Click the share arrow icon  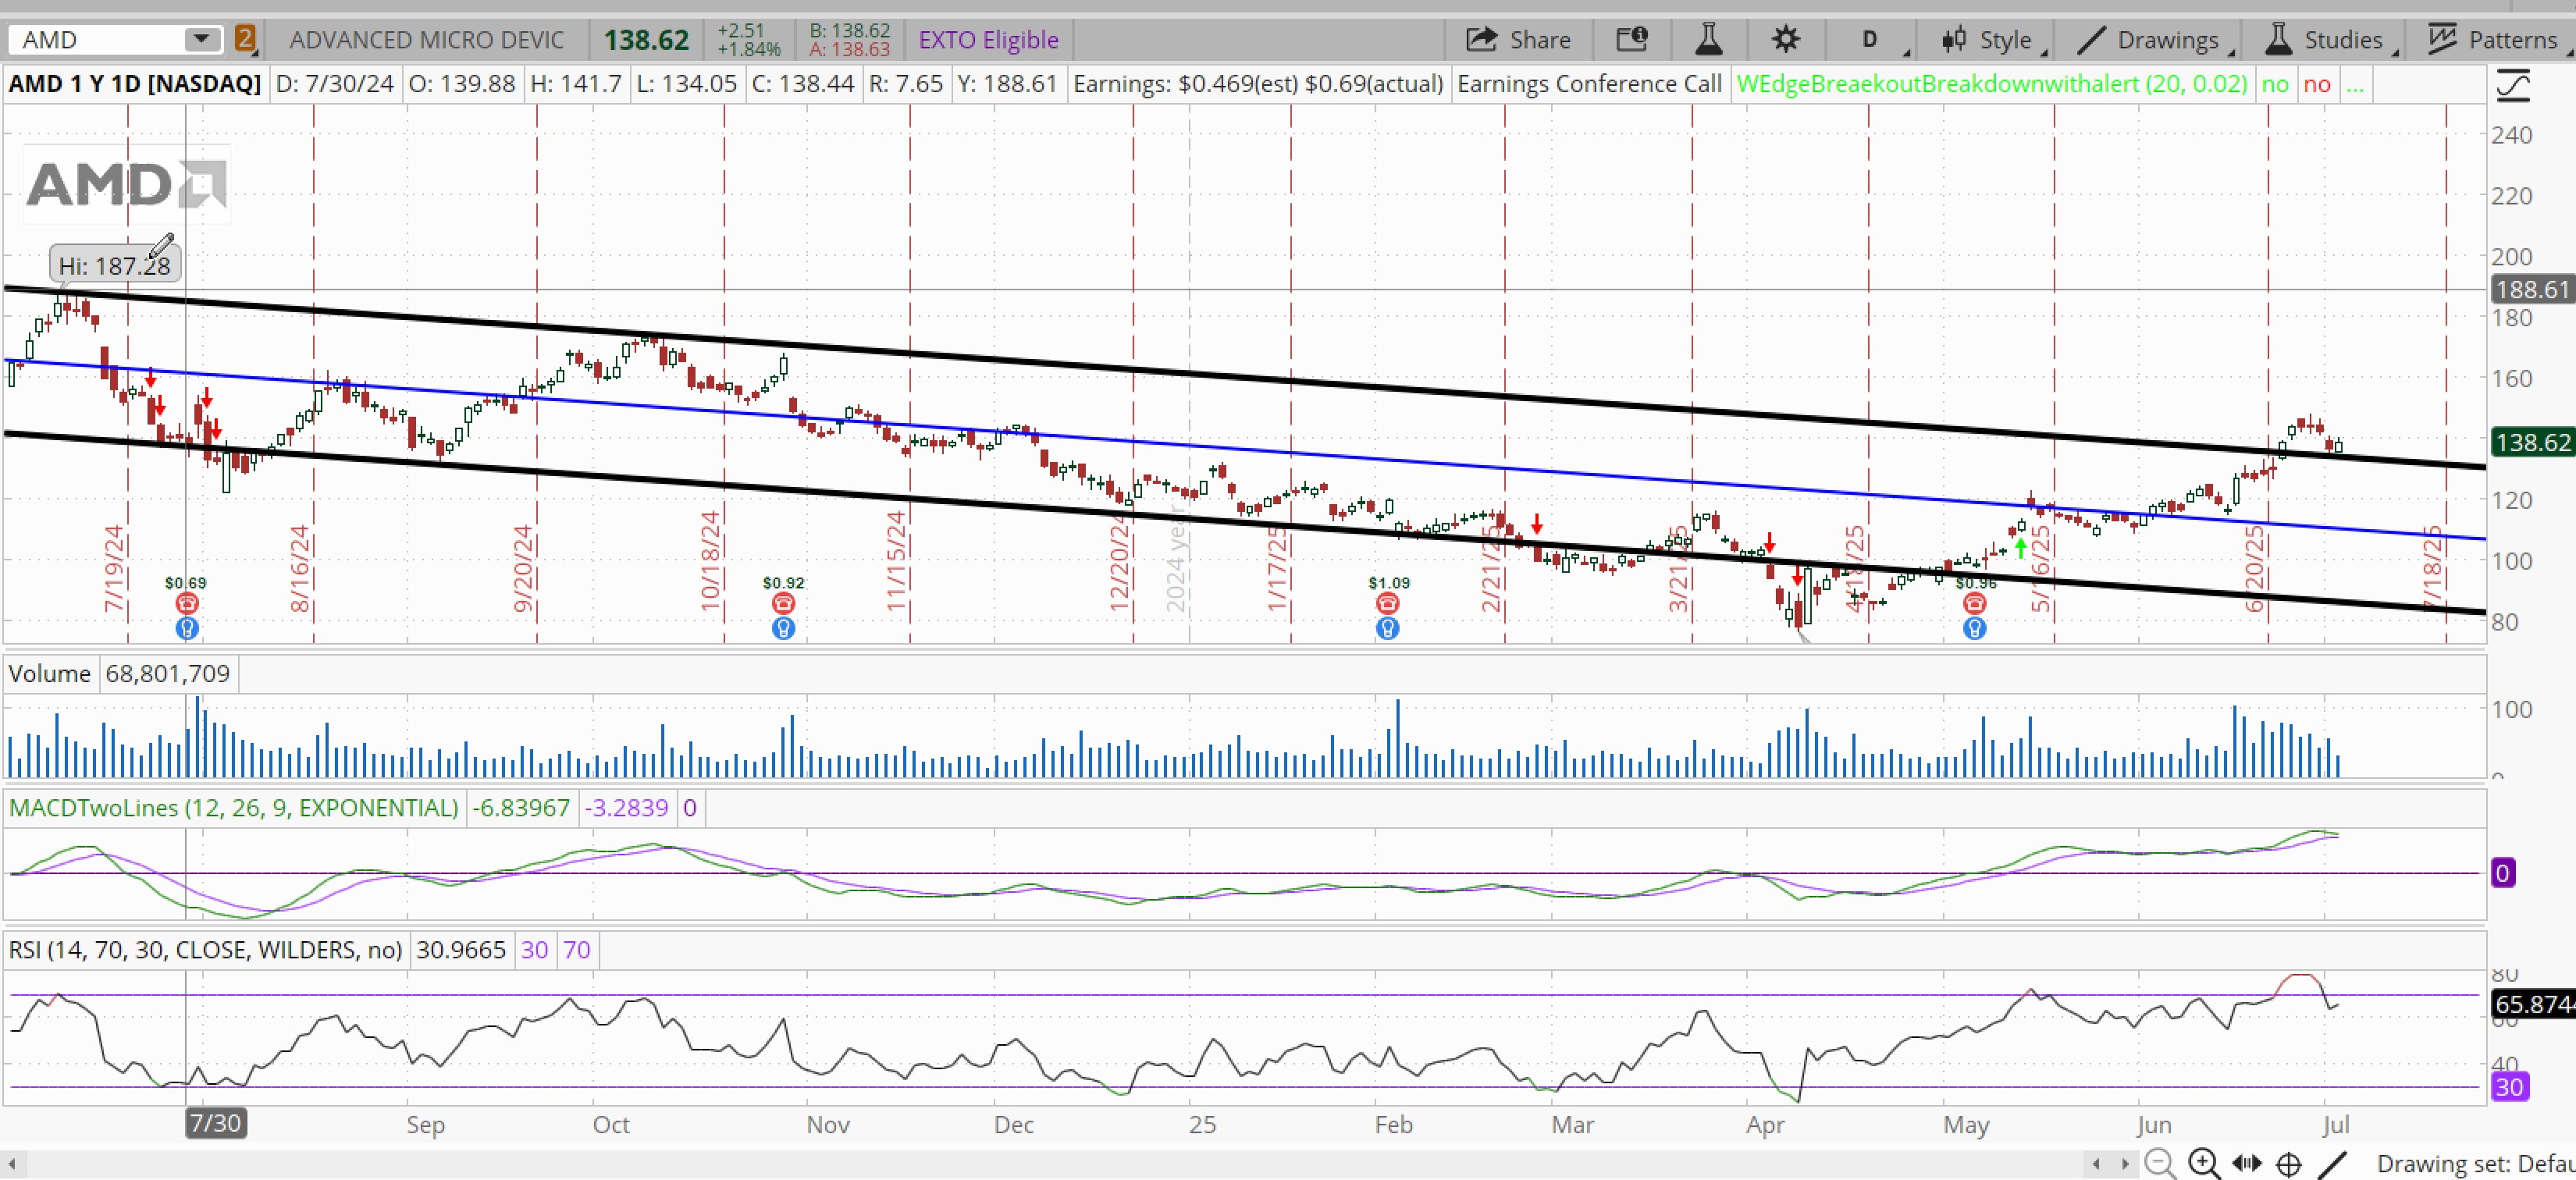coord(1481,40)
